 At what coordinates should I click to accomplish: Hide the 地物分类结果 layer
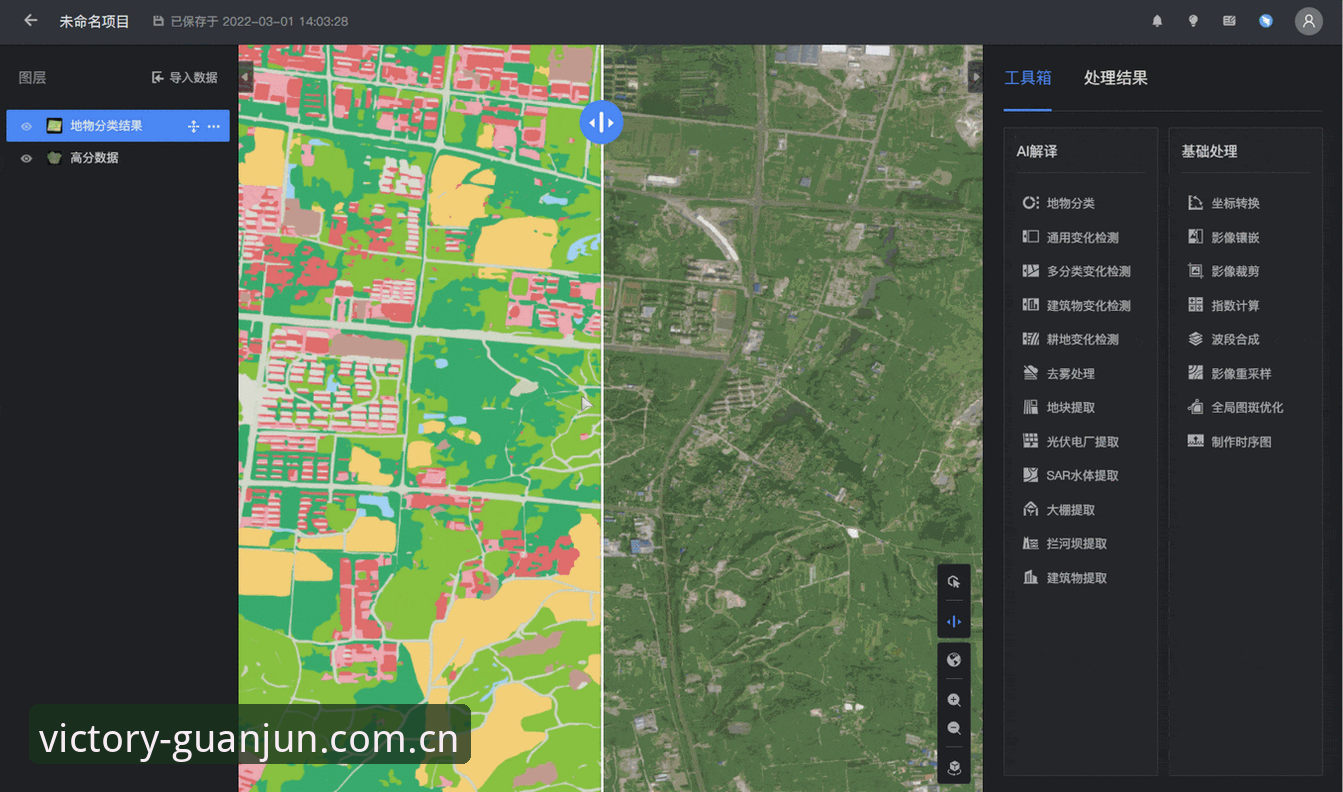click(27, 126)
